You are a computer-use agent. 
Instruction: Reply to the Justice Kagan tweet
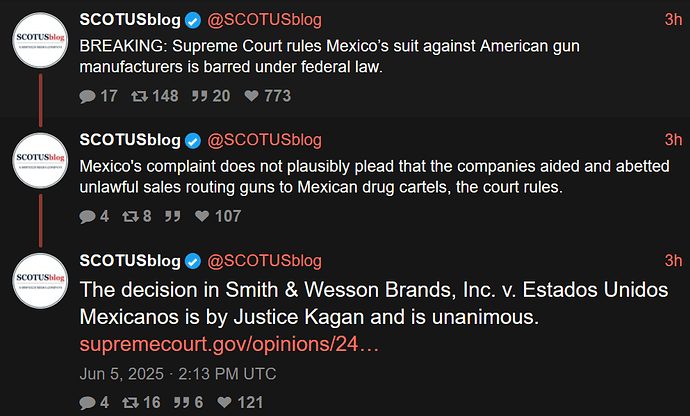pyautogui.click(x=88, y=402)
